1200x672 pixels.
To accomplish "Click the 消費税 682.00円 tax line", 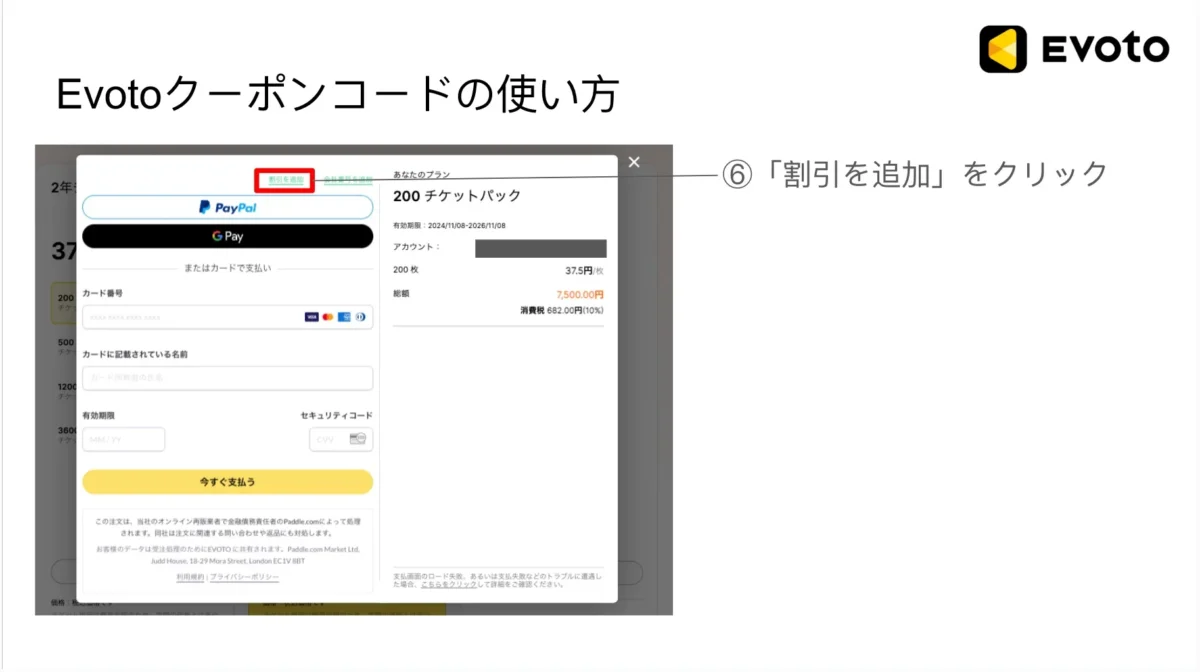I will coord(562,311).
